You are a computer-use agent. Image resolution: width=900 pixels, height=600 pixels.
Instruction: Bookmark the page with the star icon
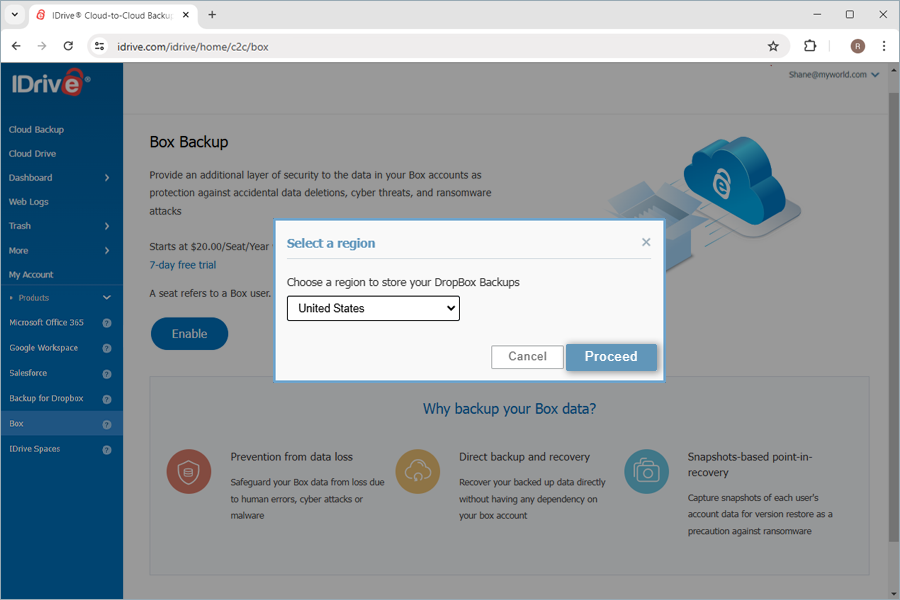coord(773,46)
